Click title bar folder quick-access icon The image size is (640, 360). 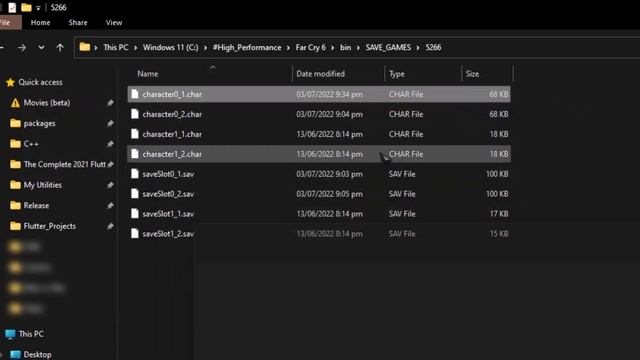[26, 7]
